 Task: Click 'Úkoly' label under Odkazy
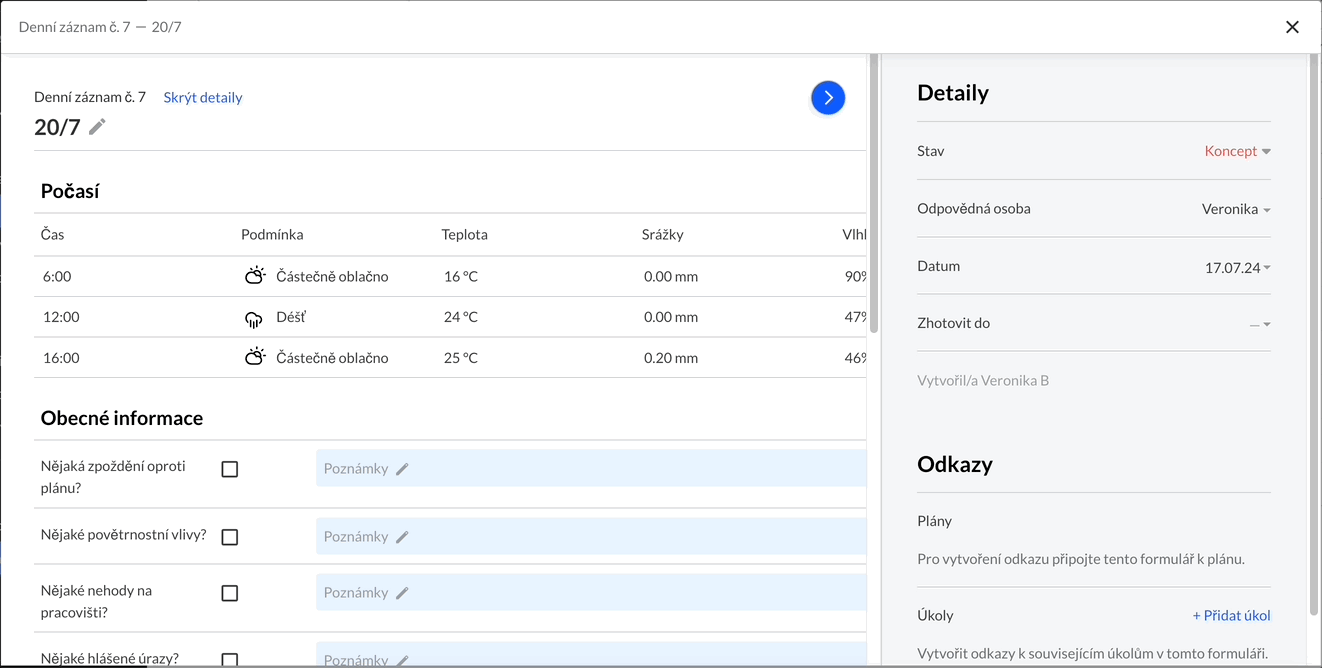pos(936,615)
